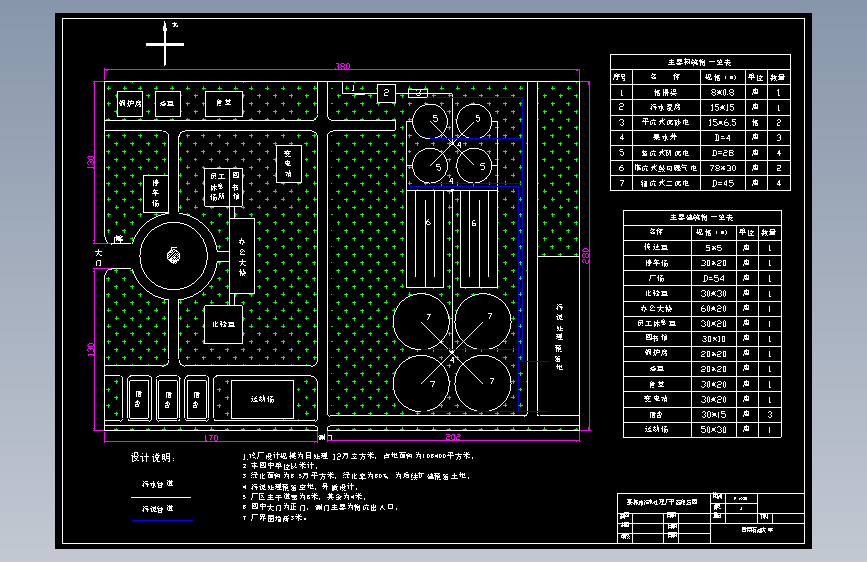This screenshot has height=562, width=867.
Task: Select design note line 1 text
Action: click(x=358, y=456)
